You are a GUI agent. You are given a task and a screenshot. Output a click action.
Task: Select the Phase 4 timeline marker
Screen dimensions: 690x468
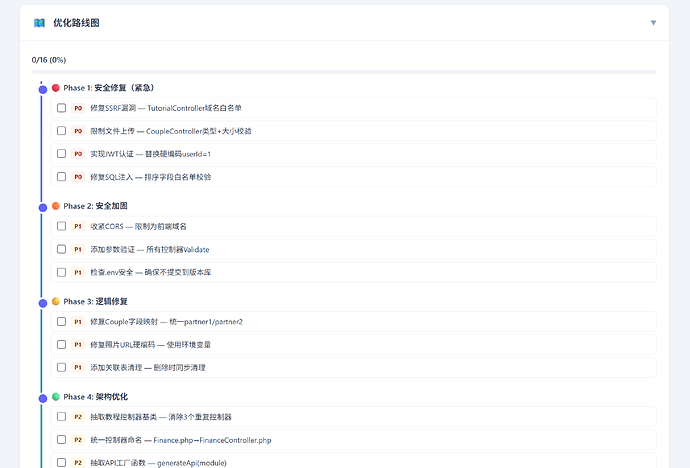click(43, 399)
